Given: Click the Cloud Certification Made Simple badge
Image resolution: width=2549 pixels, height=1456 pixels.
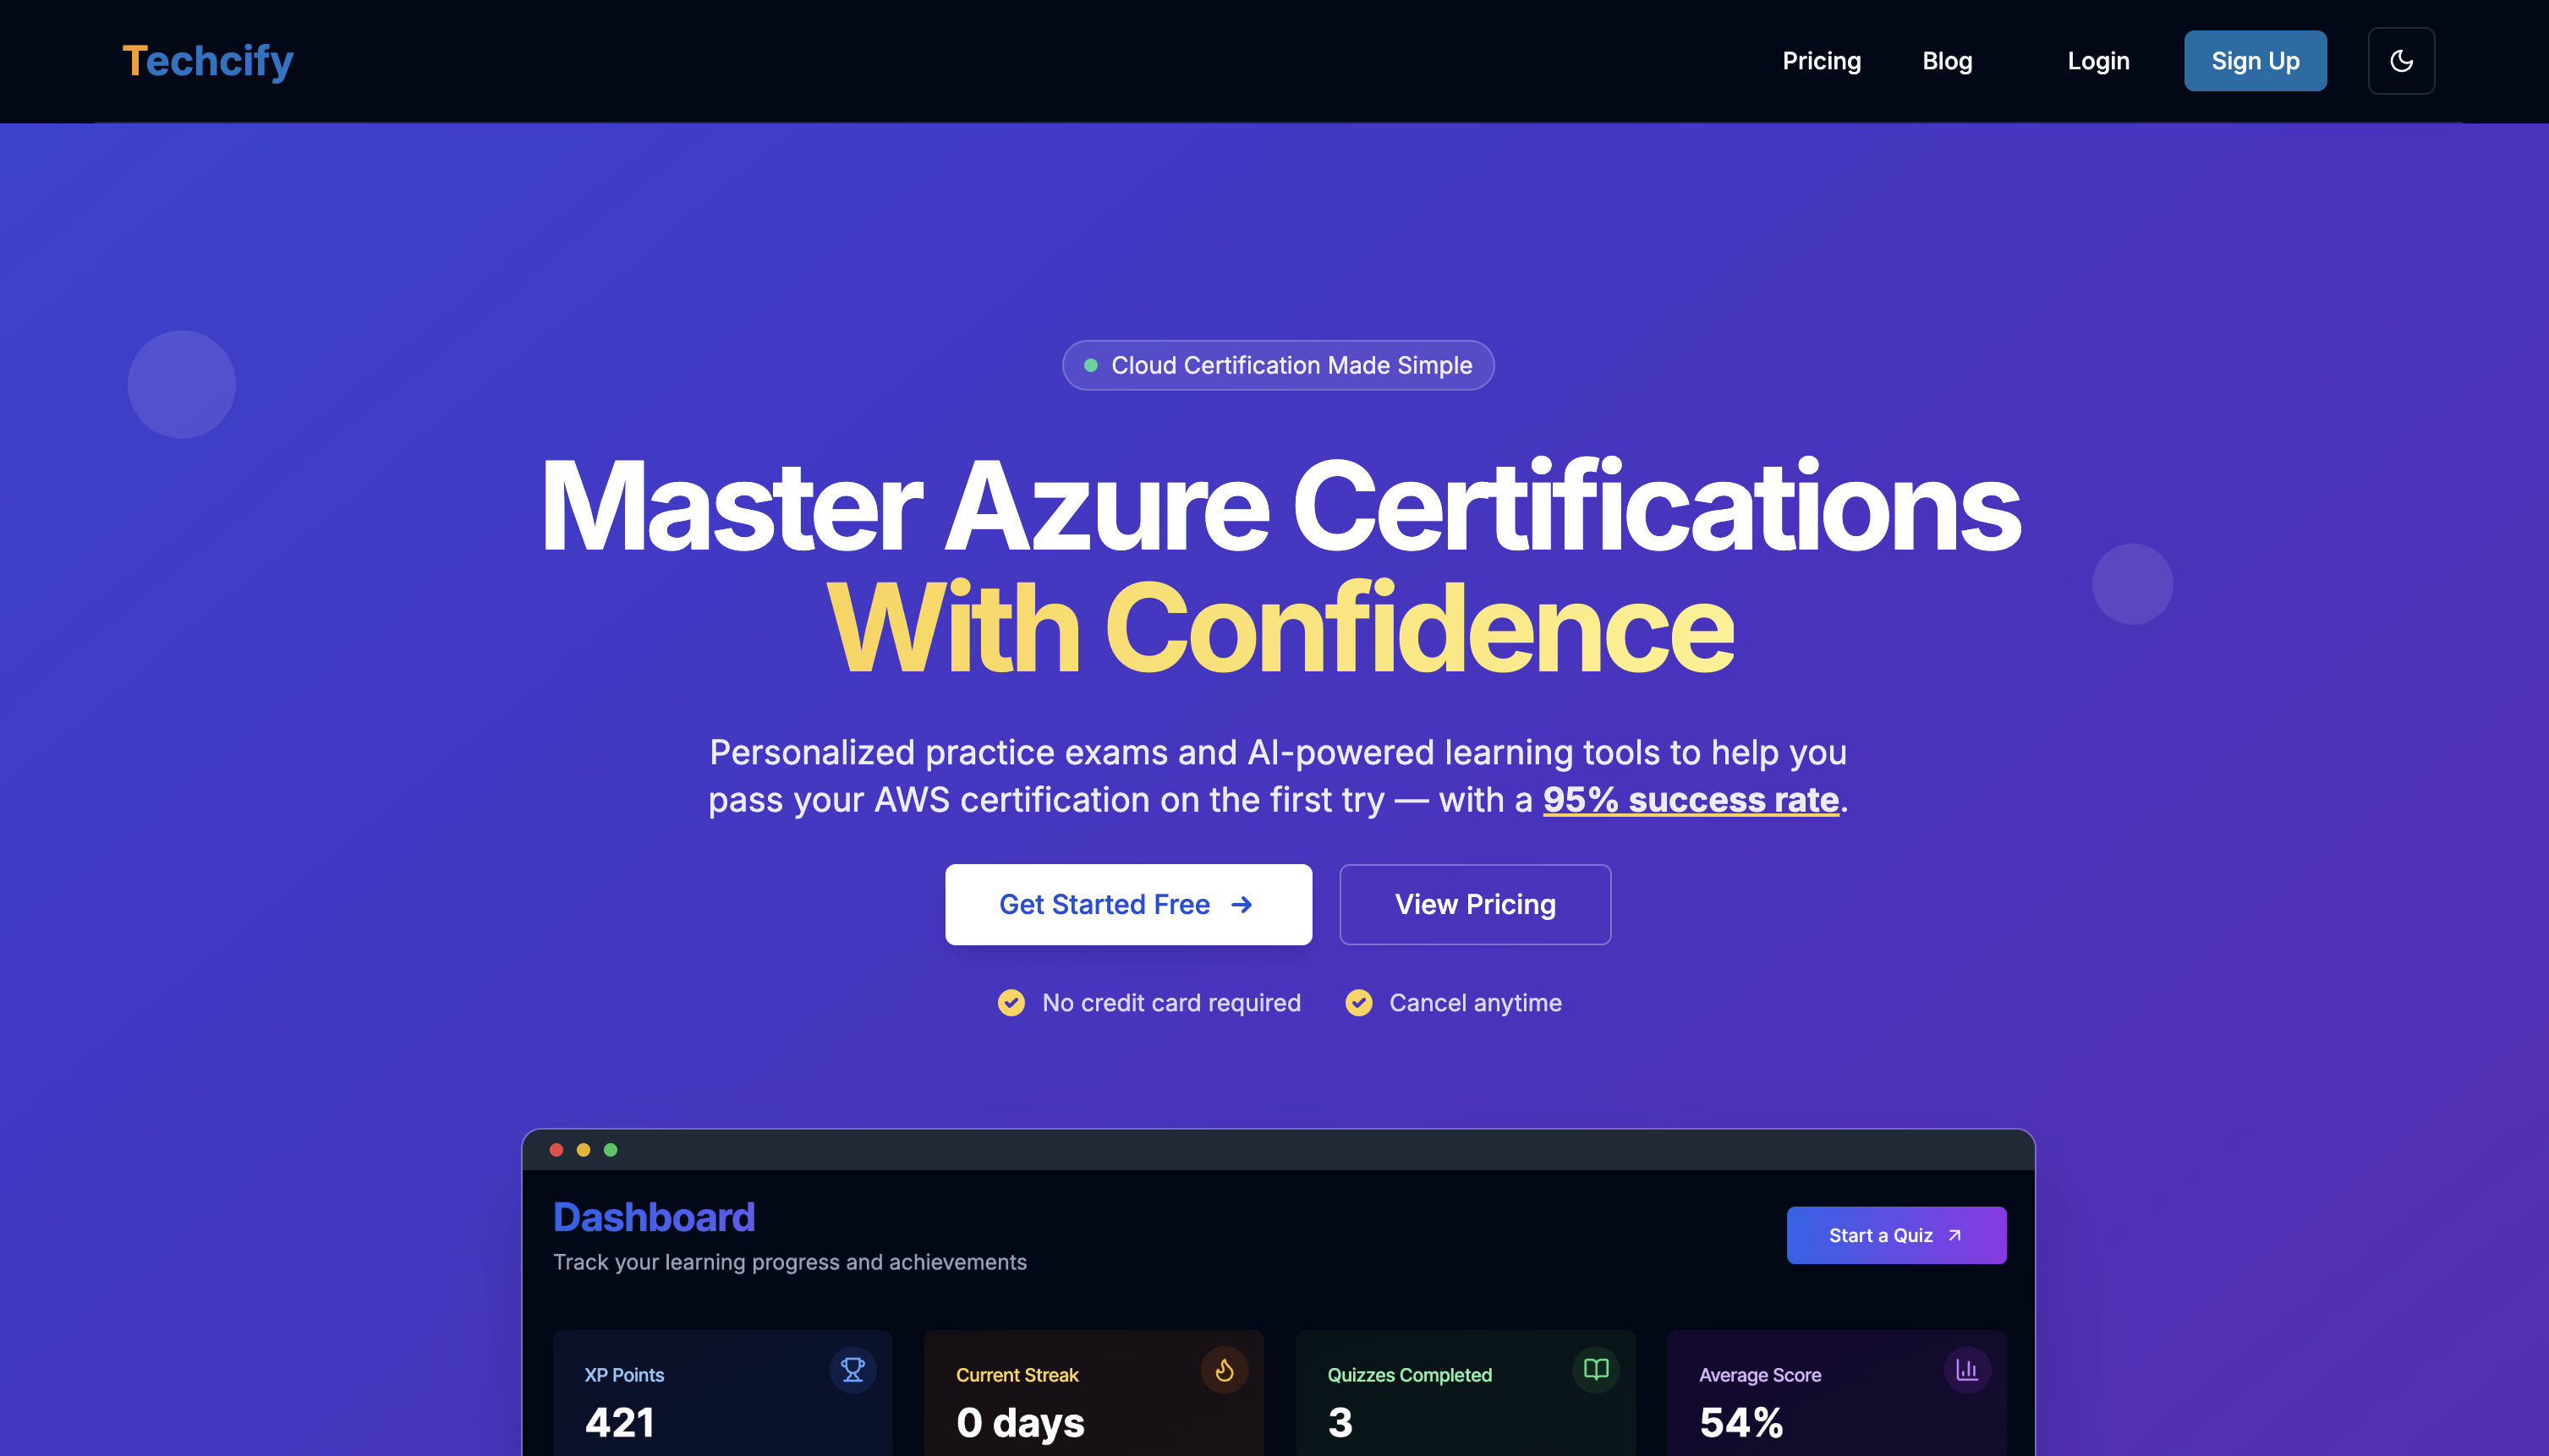Looking at the screenshot, I should pyautogui.click(x=1278, y=365).
